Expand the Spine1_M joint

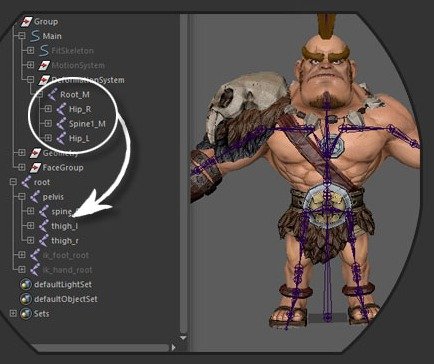click(x=48, y=123)
